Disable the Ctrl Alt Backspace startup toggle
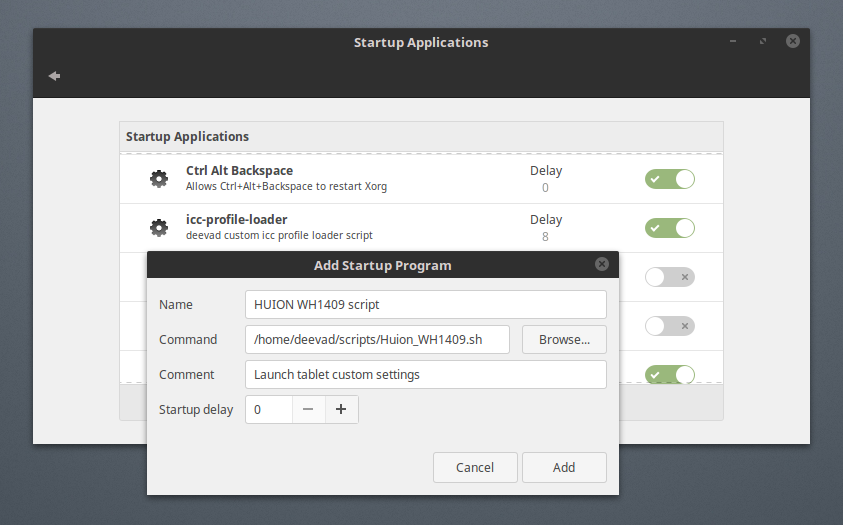The image size is (843, 525). [x=669, y=179]
